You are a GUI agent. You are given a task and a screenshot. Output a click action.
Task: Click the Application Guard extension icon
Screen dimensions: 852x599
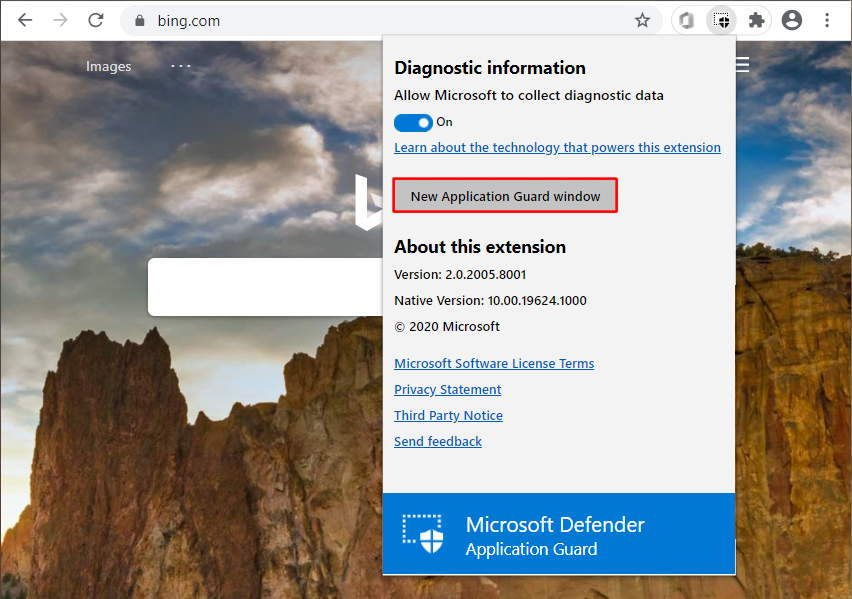tap(721, 20)
